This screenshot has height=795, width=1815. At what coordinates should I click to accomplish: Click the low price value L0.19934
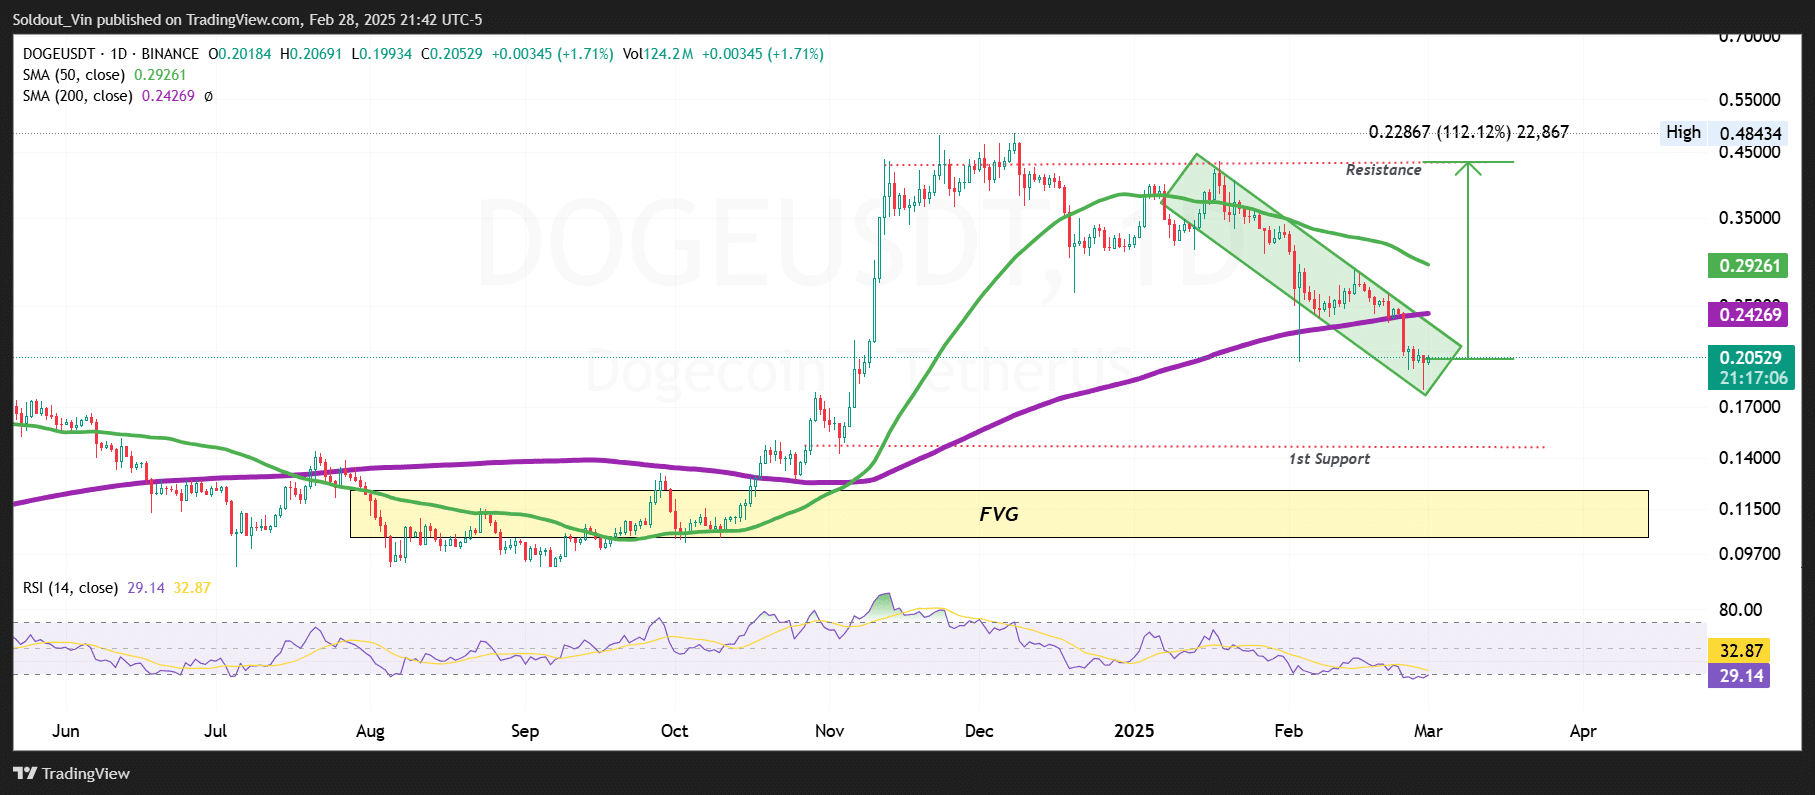[x=382, y=54]
